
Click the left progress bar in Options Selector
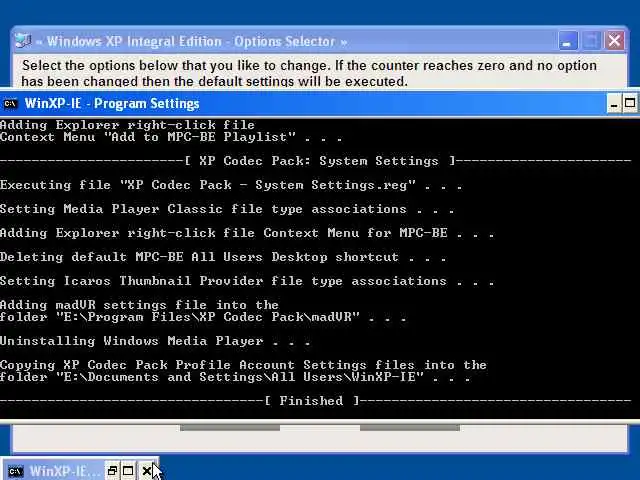[230, 428]
